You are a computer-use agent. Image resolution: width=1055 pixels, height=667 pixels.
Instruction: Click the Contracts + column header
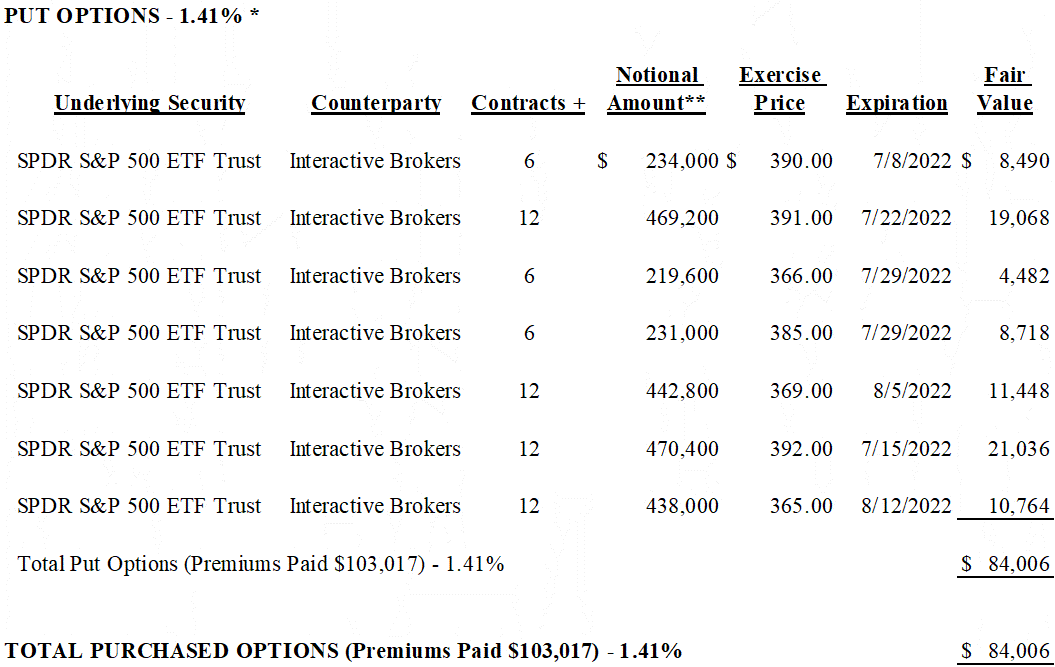click(528, 103)
